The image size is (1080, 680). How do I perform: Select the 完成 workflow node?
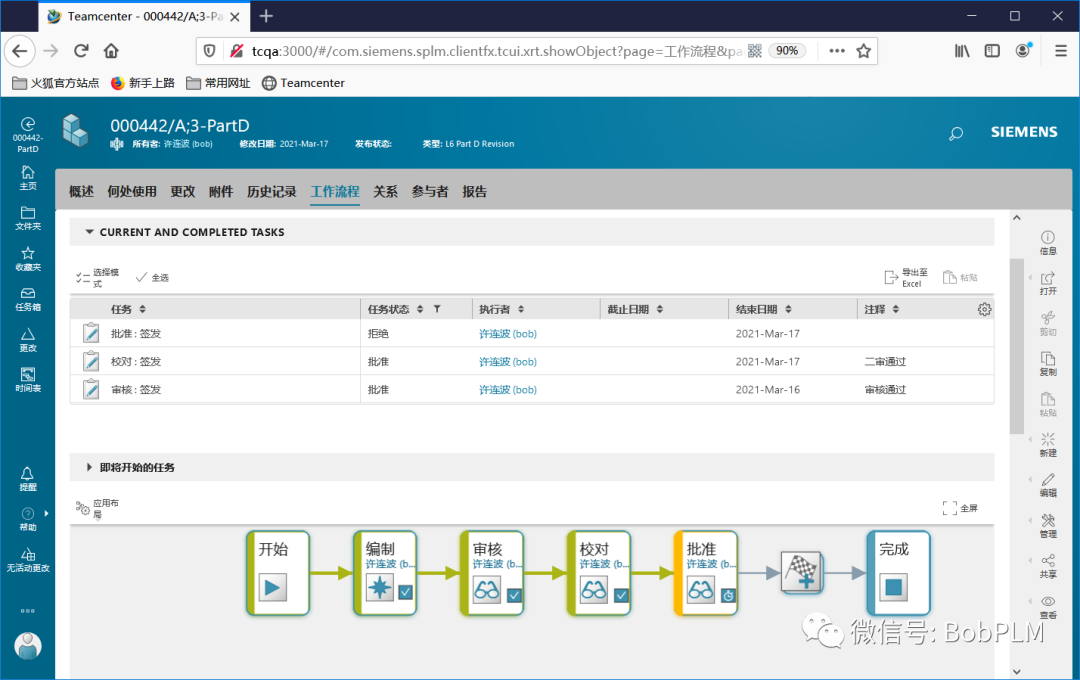(899, 573)
